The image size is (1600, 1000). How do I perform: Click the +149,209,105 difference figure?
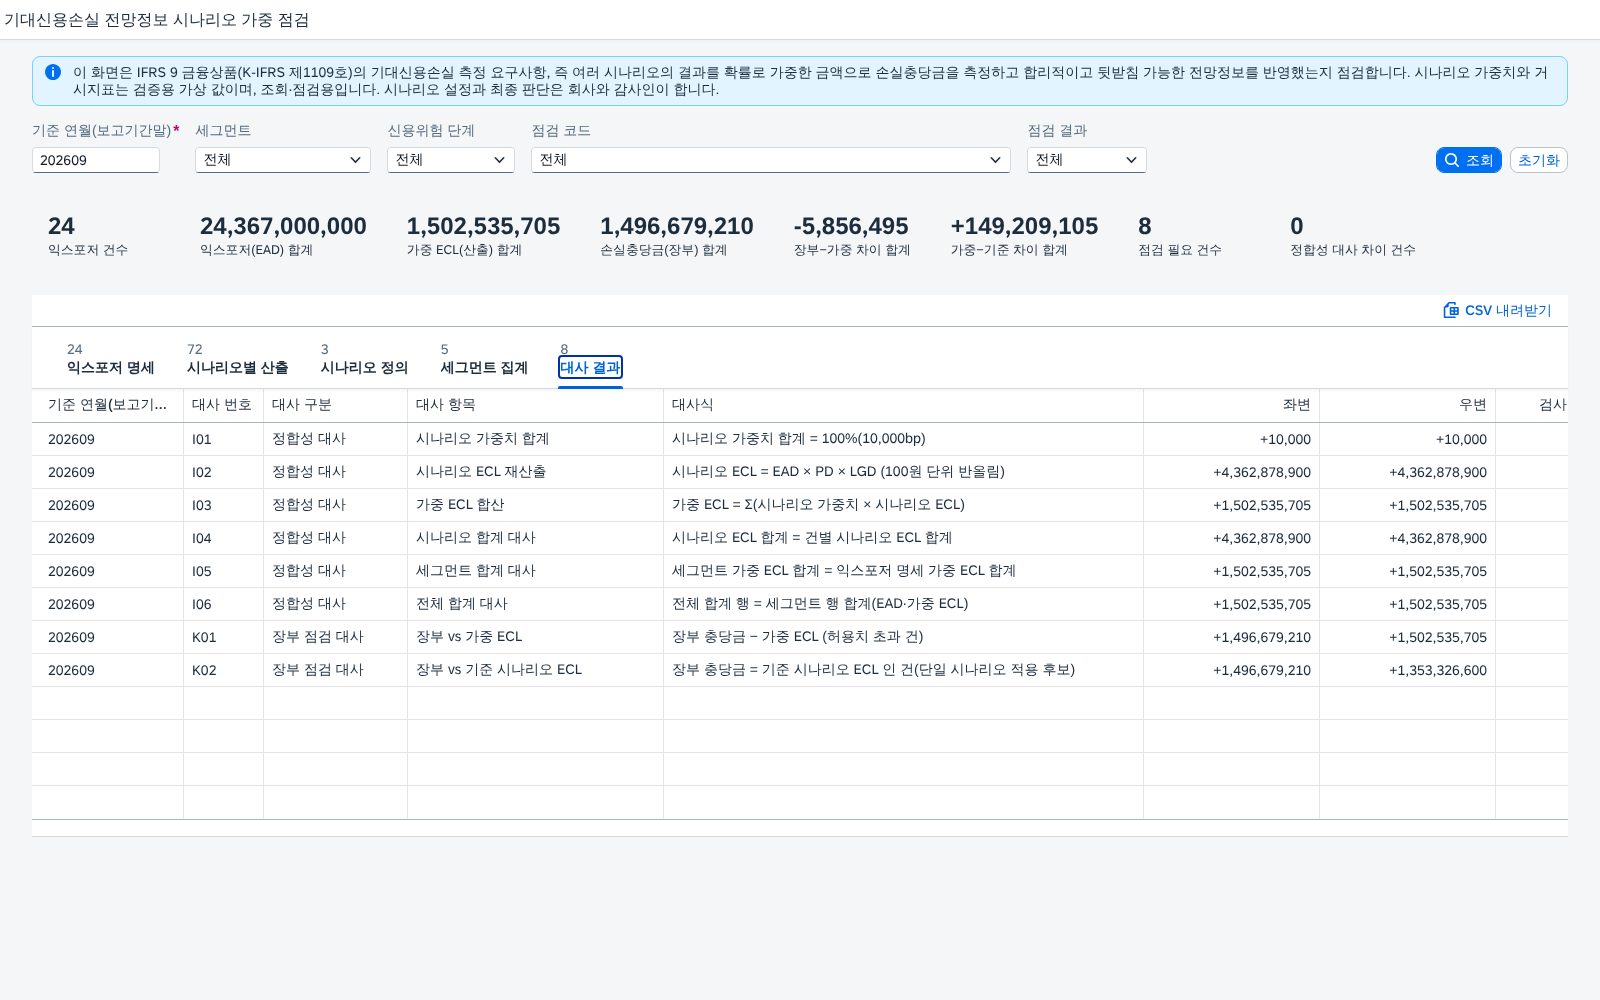click(x=1024, y=226)
